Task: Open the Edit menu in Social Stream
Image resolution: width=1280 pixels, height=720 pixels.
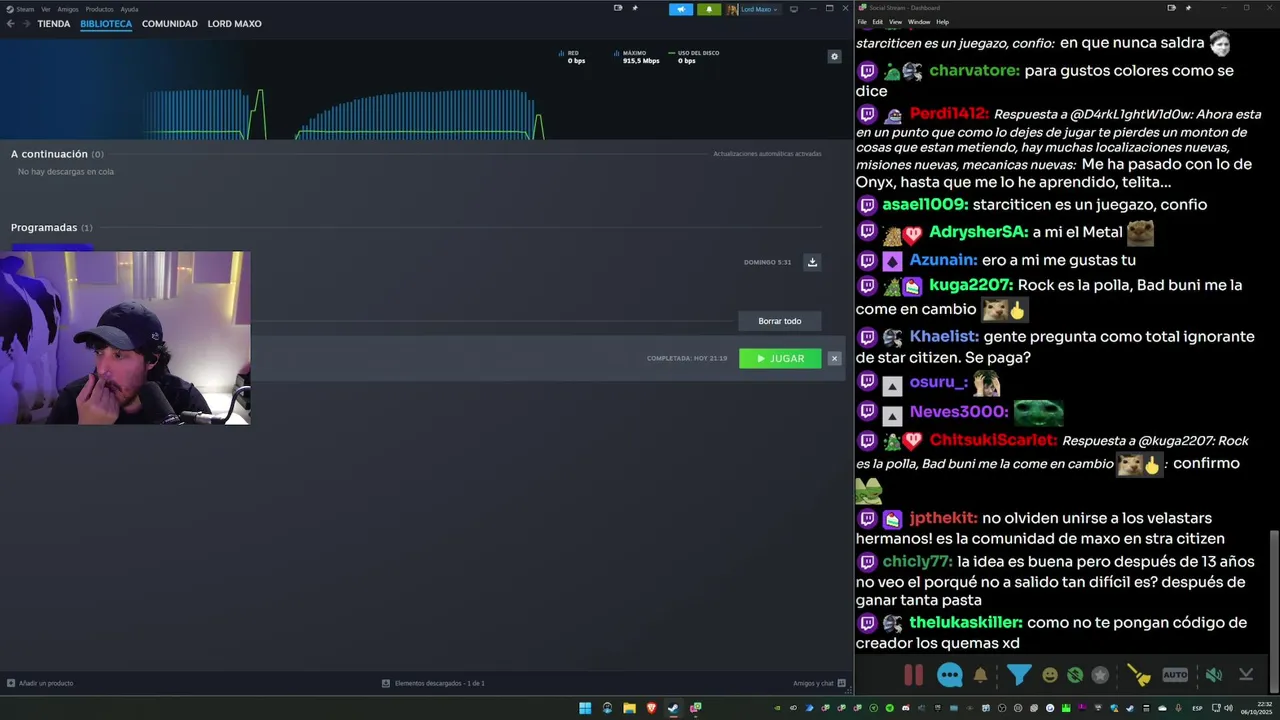Action: 877,22
